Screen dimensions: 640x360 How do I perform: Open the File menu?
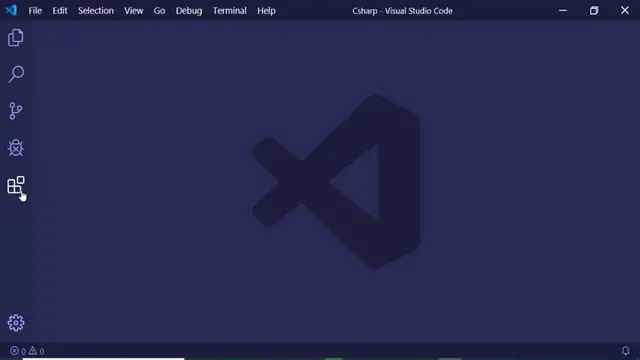[35, 11]
